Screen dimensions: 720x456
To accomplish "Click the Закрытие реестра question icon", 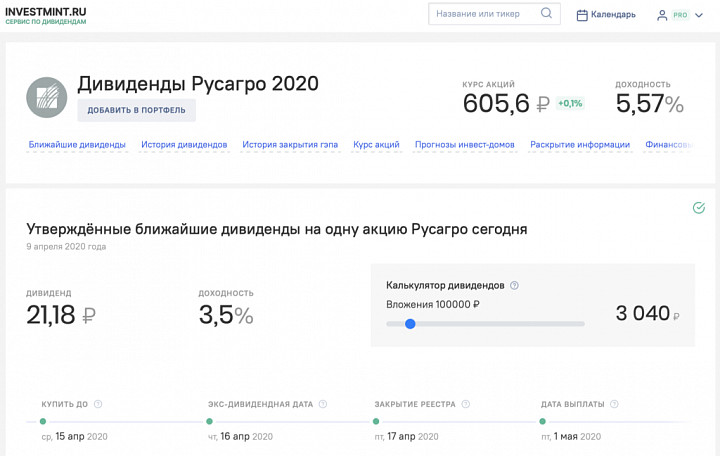I will click(x=466, y=404).
